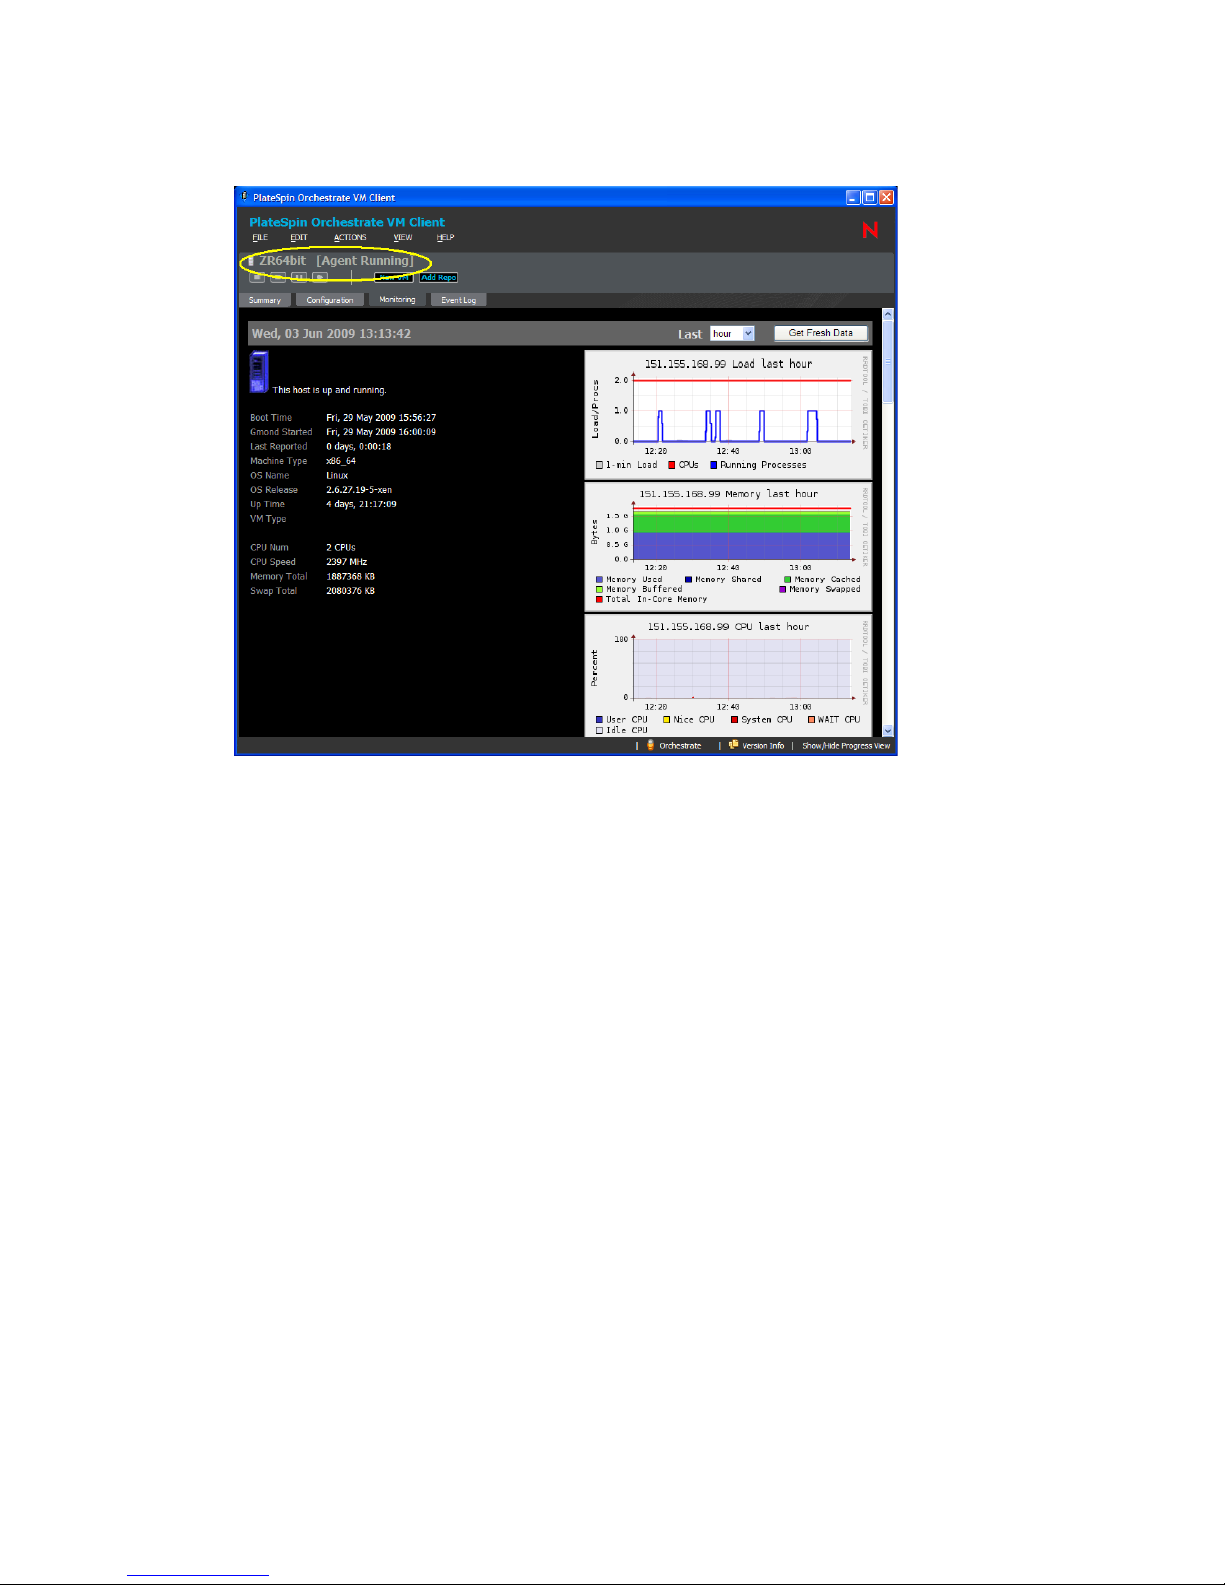The width and height of the screenshot is (1225, 1585).
Task: Open the View menu
Action: tap(403, 238)
